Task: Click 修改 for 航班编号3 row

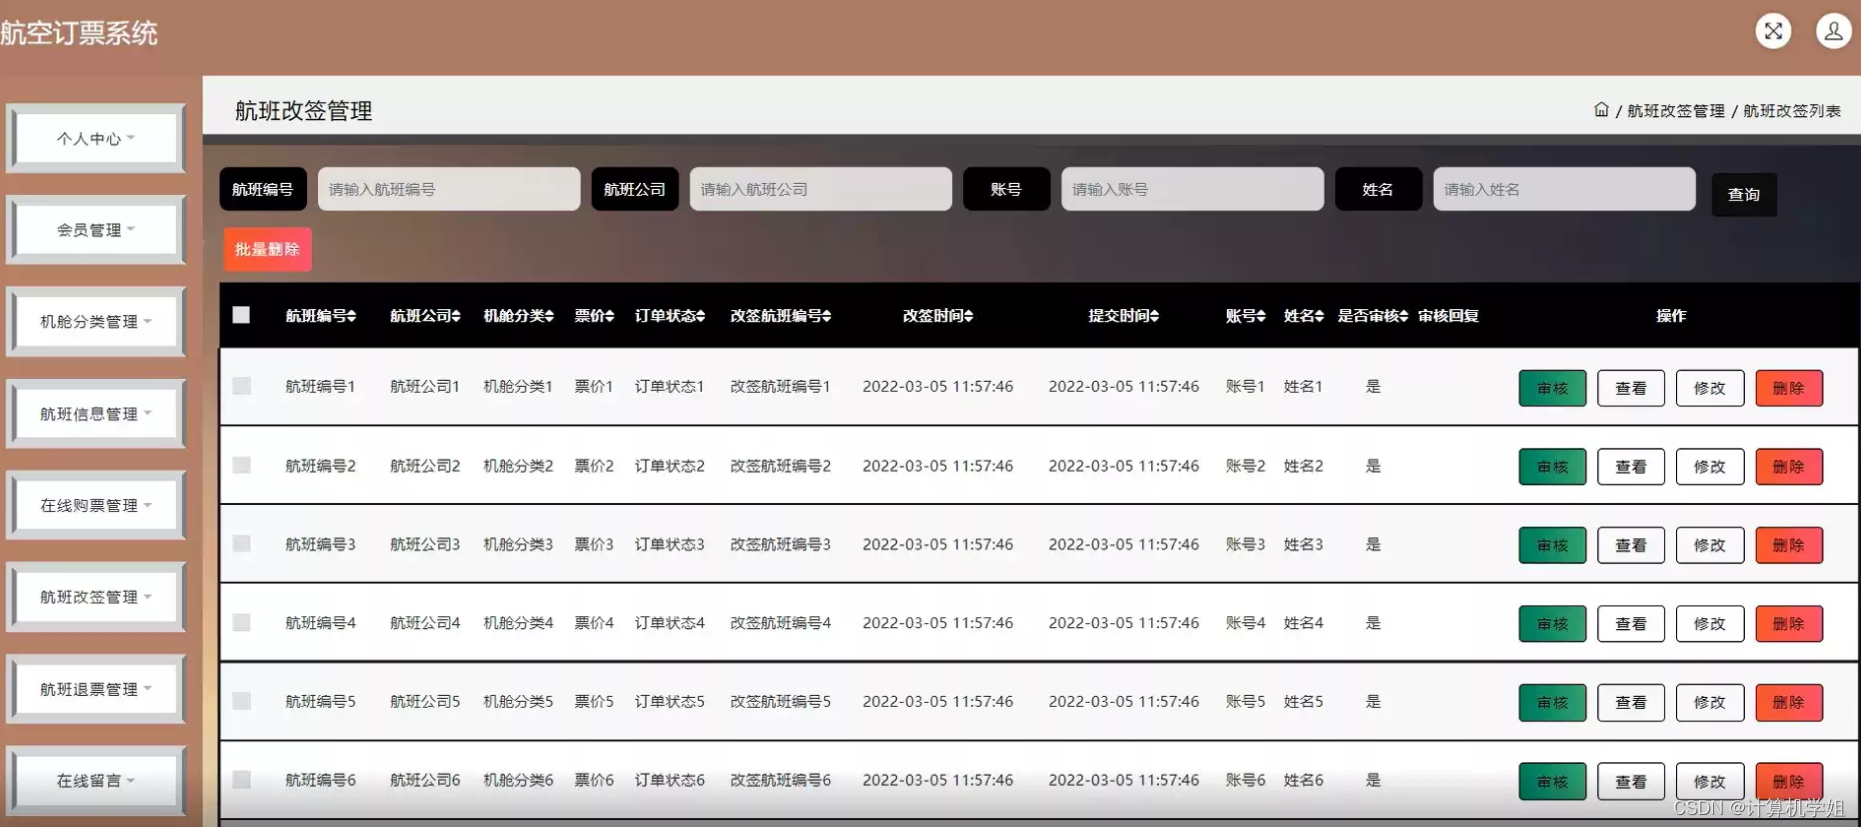Action: pyautogui.click(x=1710, y=545)
